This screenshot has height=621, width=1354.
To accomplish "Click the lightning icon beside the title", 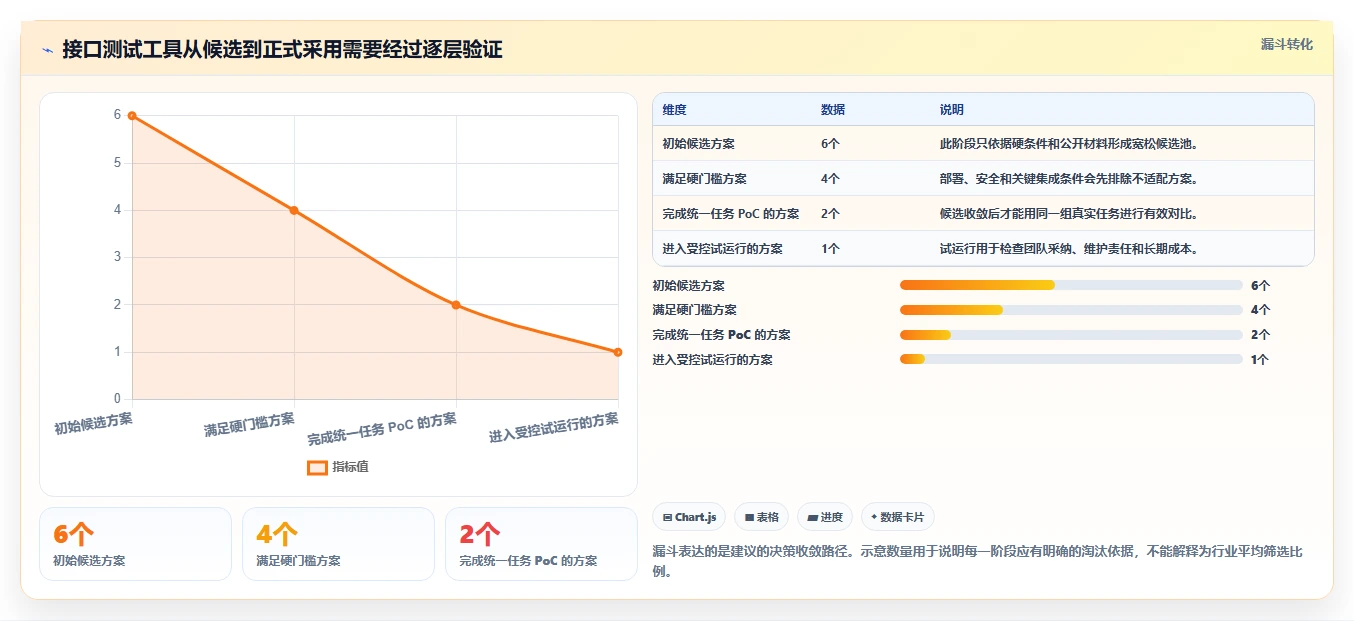I will click(47, 50).
